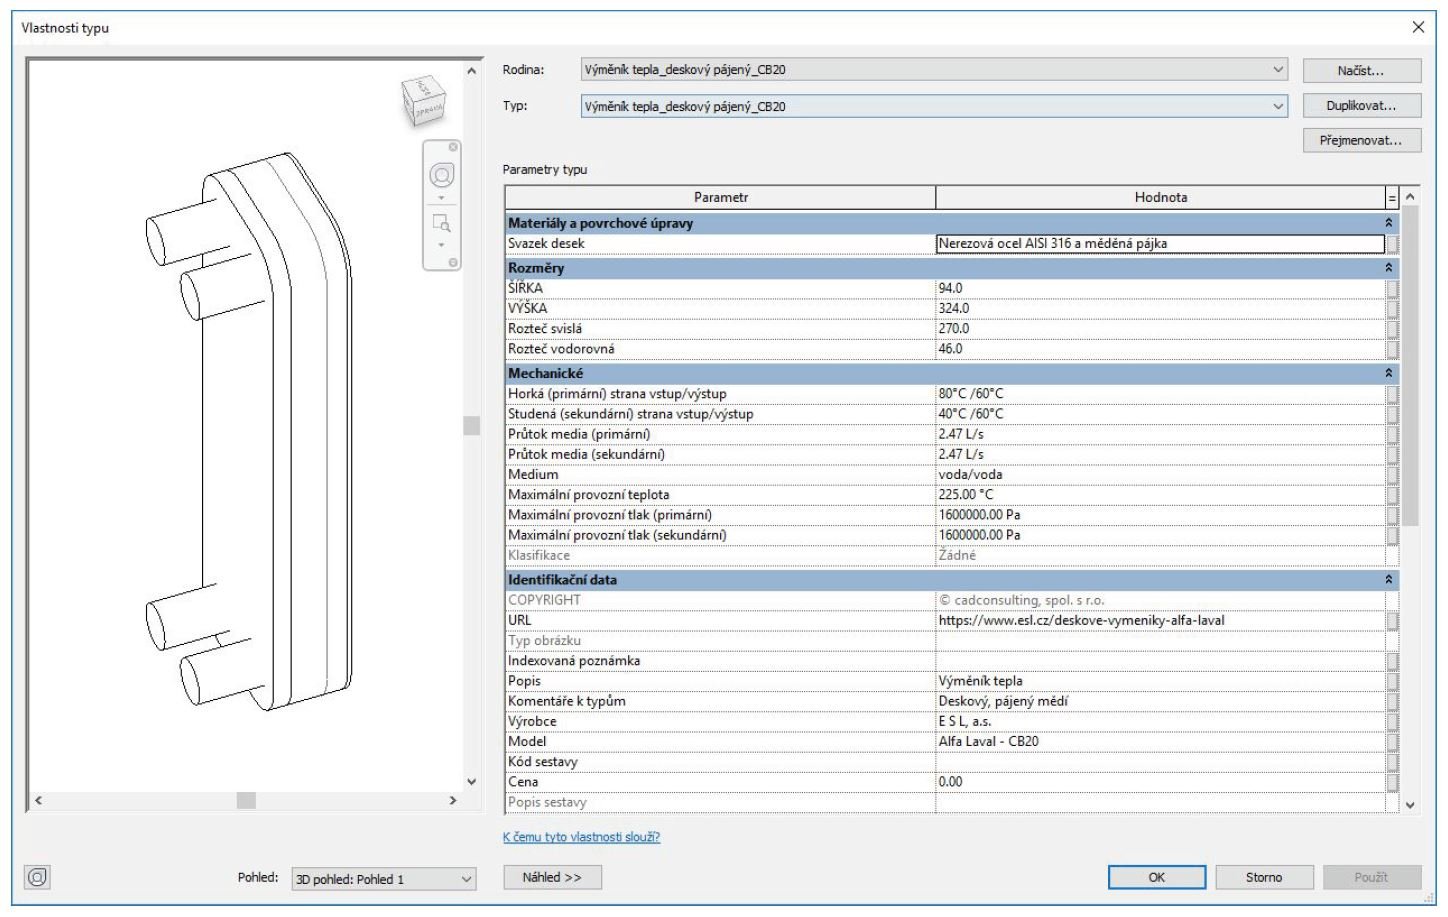Close the navigation bar with its X icon
1448x917 pixels.
pos(453,147)
